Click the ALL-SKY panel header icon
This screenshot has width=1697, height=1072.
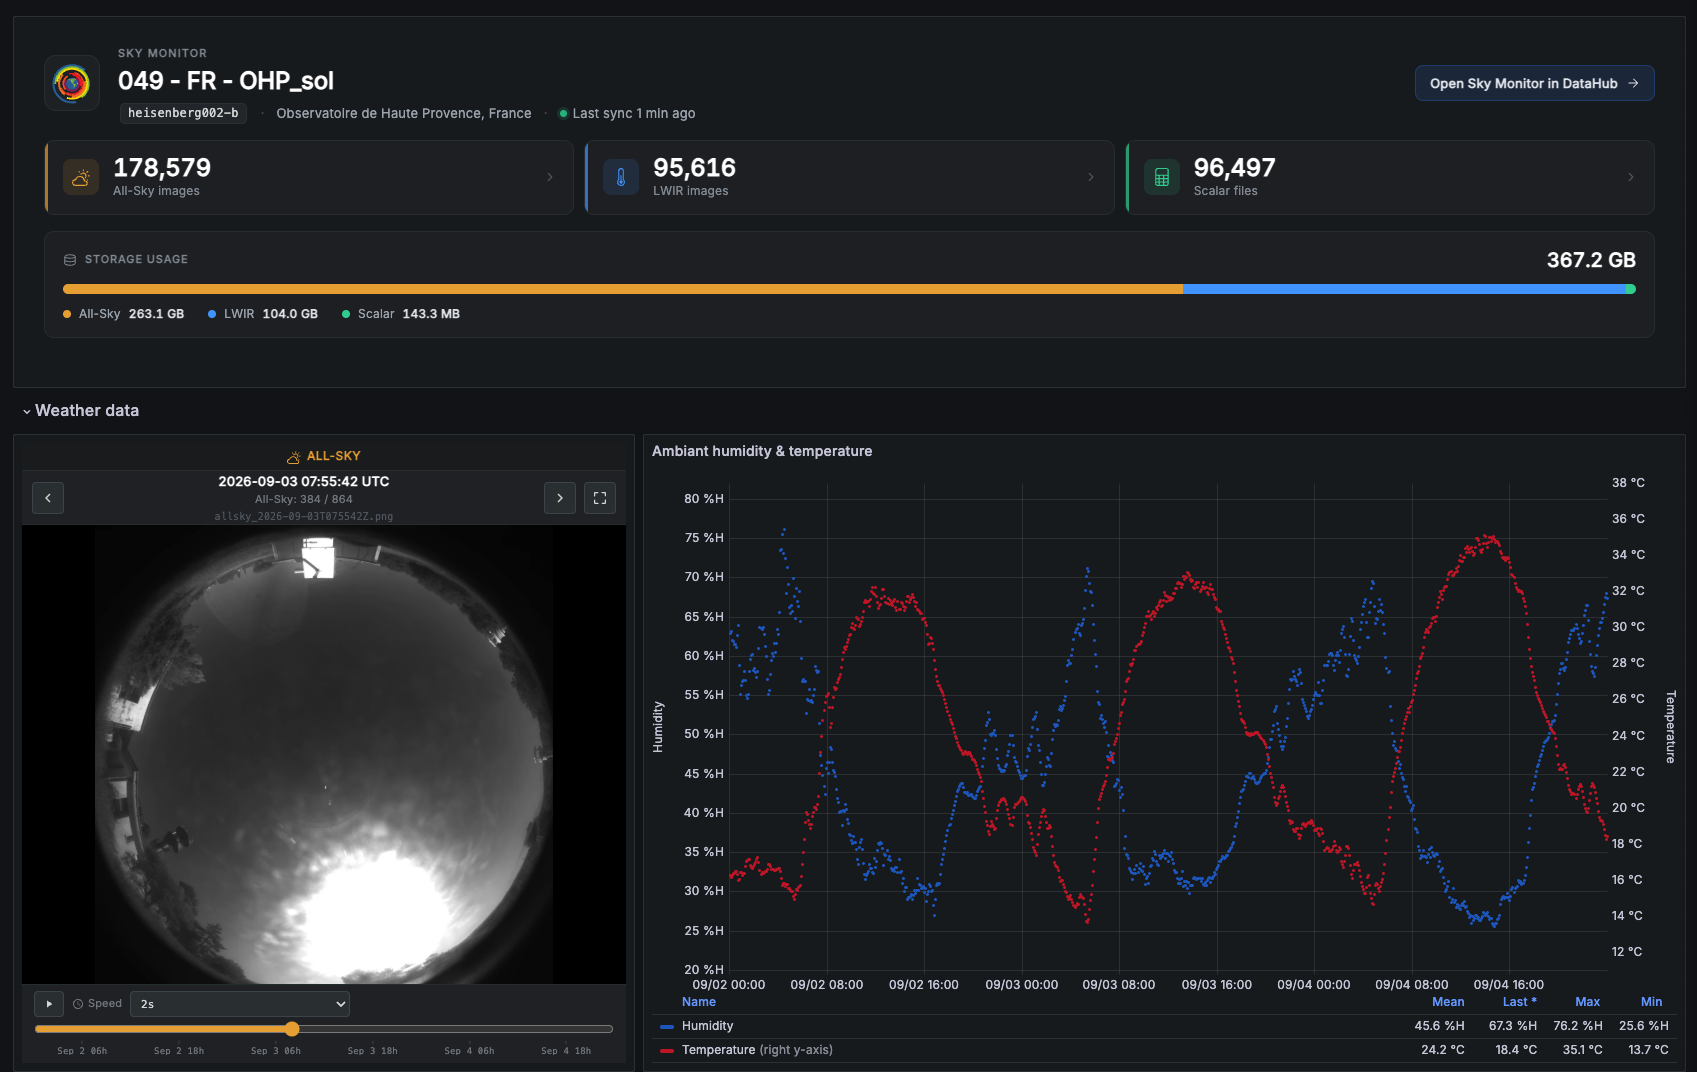294,457
